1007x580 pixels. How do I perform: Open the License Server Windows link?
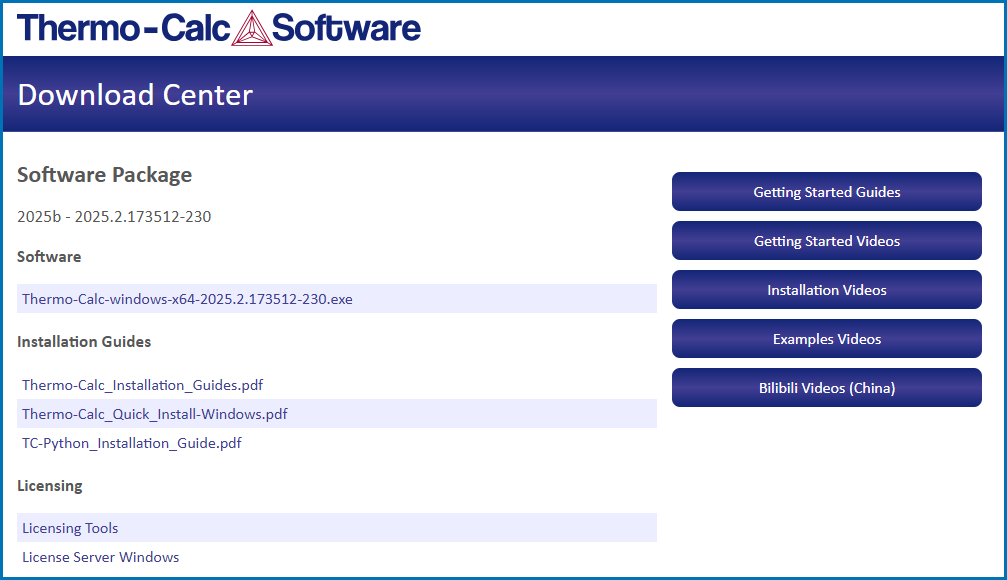tap(101, 557)
